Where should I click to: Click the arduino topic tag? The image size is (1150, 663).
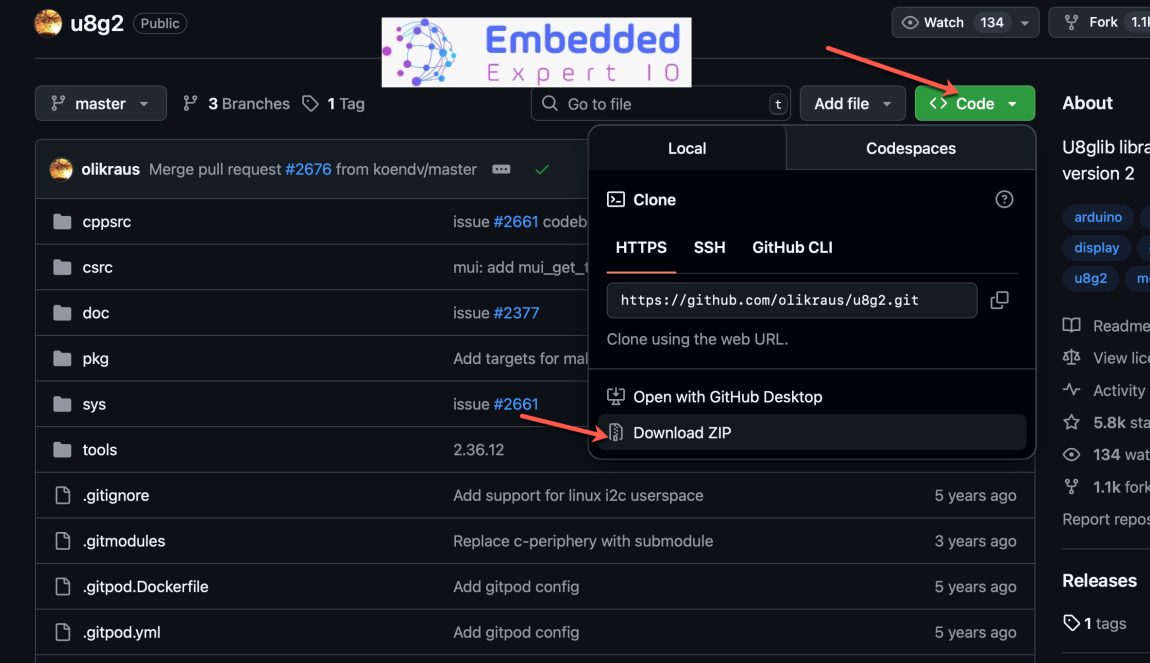1097,217
